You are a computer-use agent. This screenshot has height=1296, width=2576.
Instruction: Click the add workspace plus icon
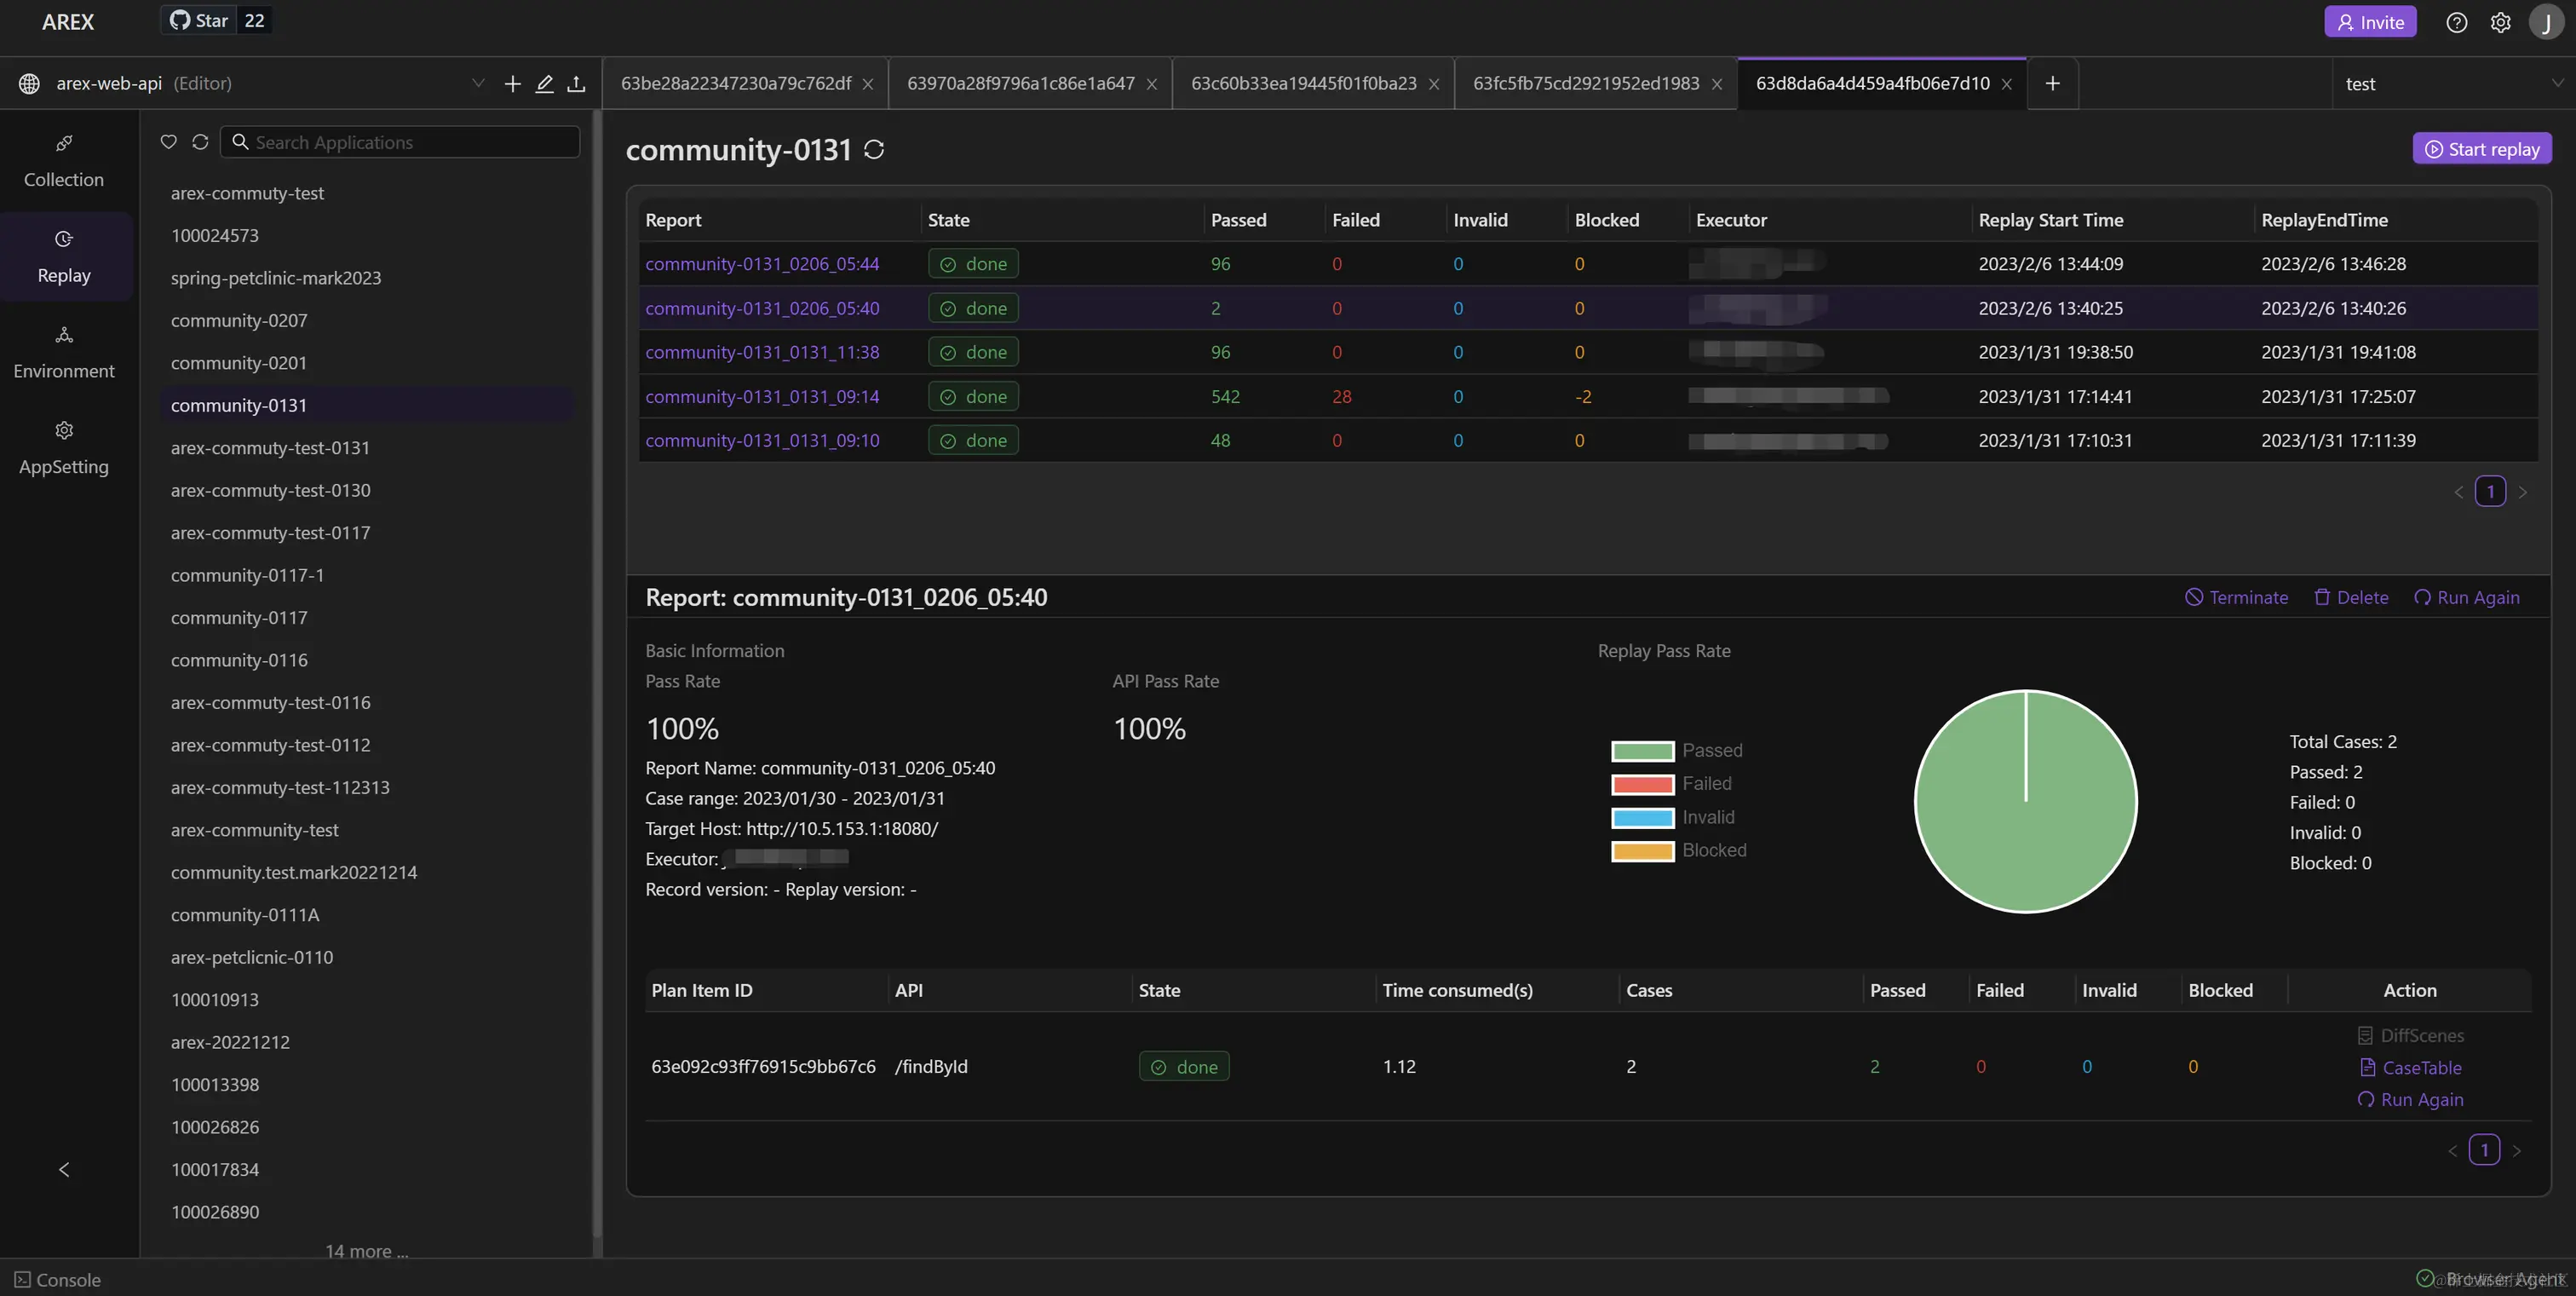click(512, 84)
